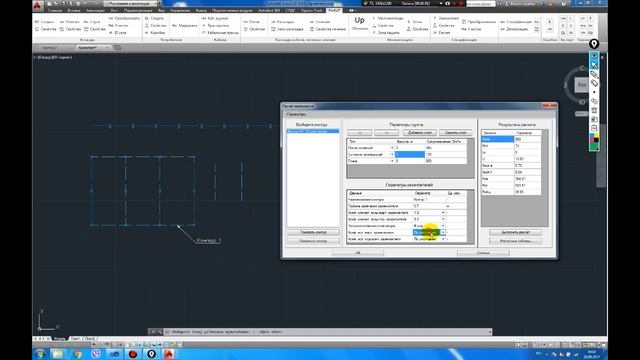
Task: Click the Детализация ribbon tool
Action: click(515, 29)
